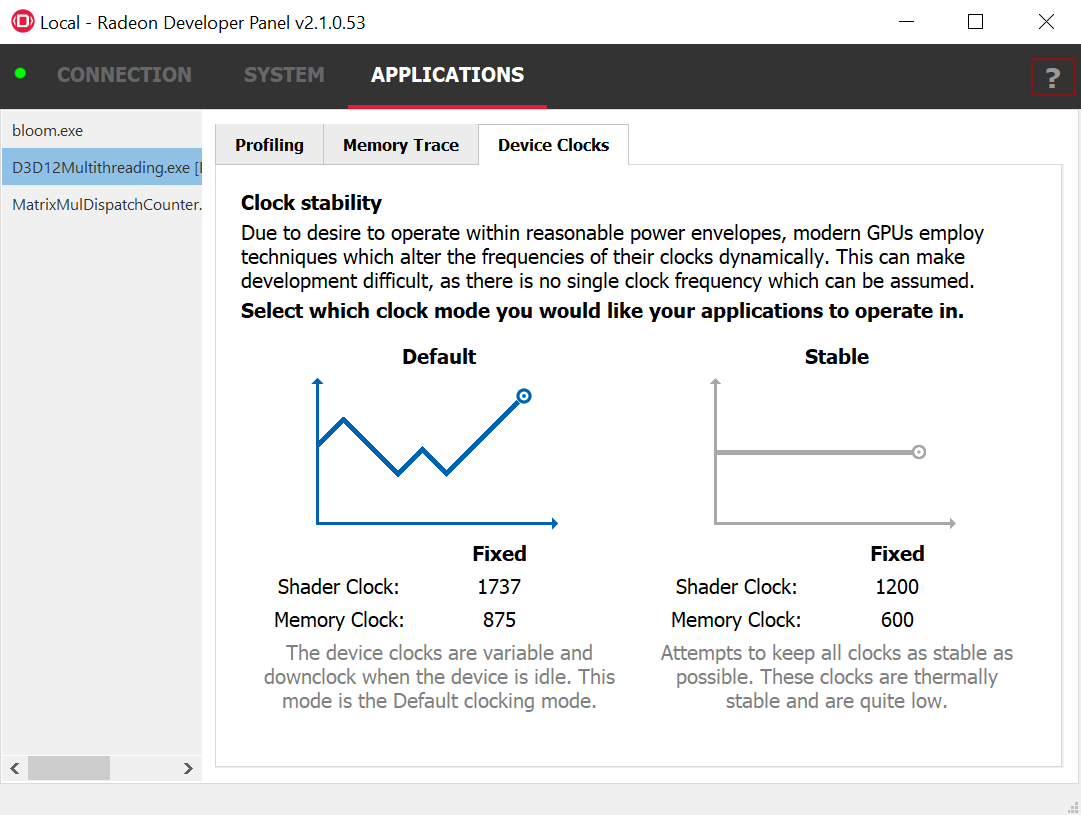Select the Stable clock mode graph
This screenshot has width=1081, height=815.
click(835, 452)
